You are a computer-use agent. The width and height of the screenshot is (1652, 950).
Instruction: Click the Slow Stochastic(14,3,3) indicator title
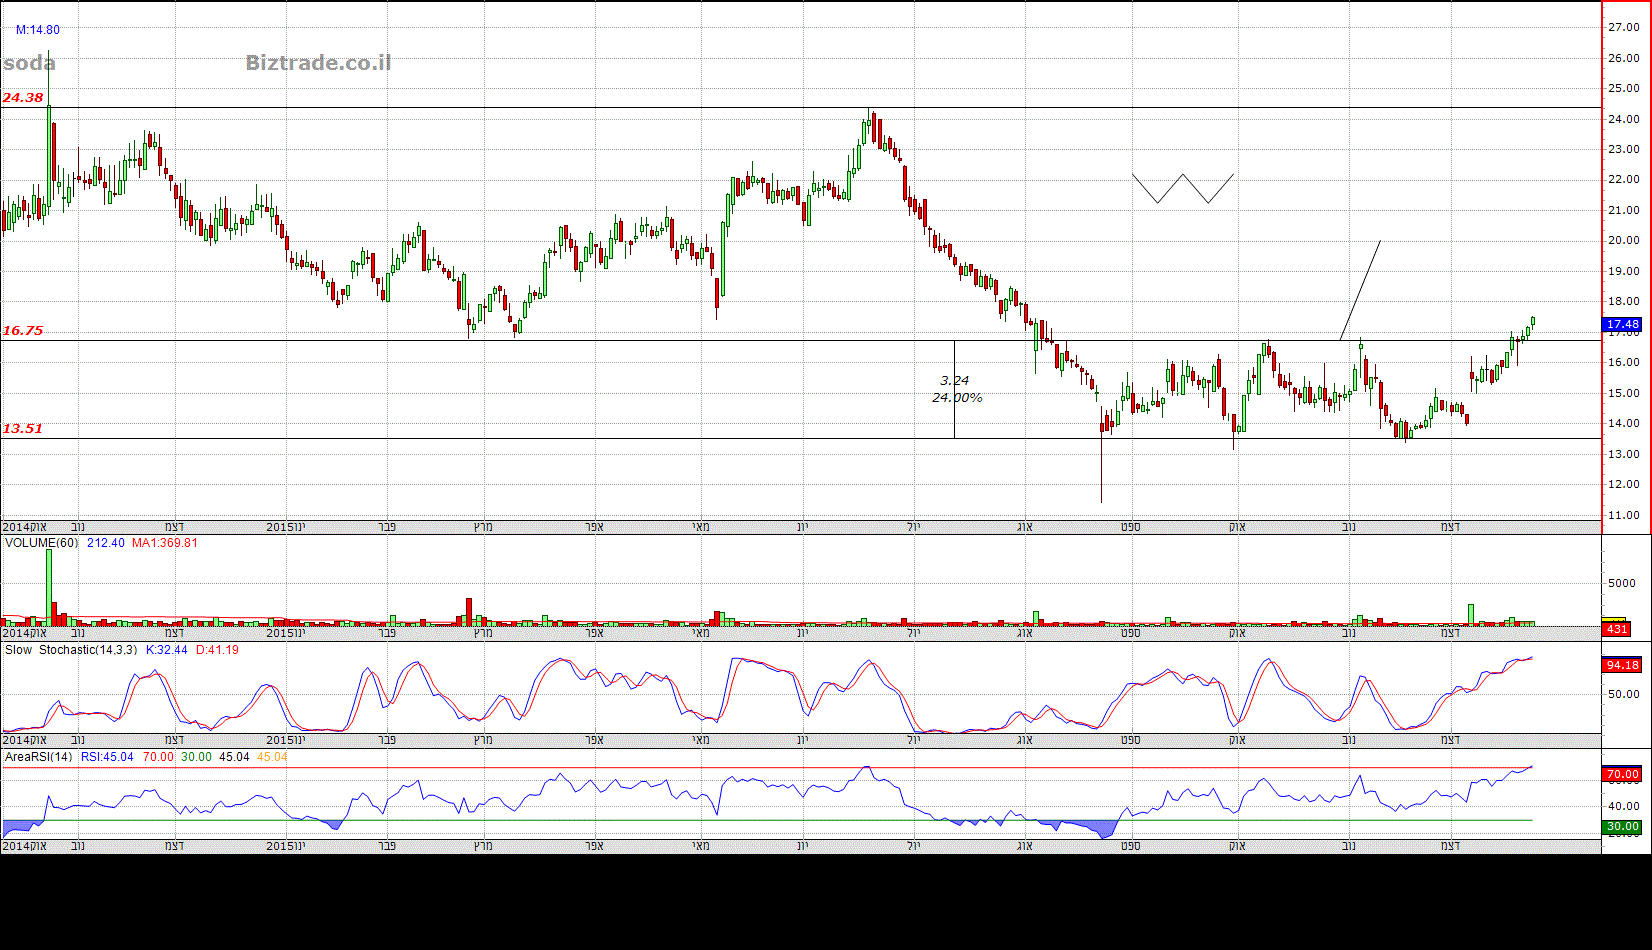(71, 650)
